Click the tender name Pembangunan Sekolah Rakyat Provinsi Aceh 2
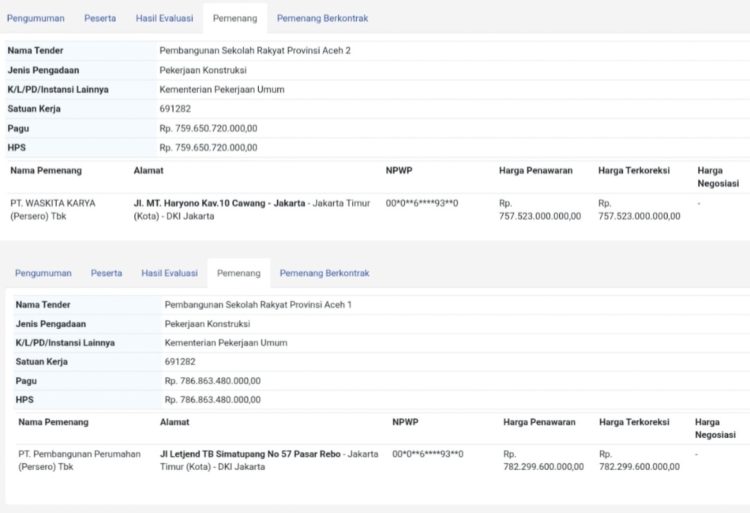 pos(255,50)
